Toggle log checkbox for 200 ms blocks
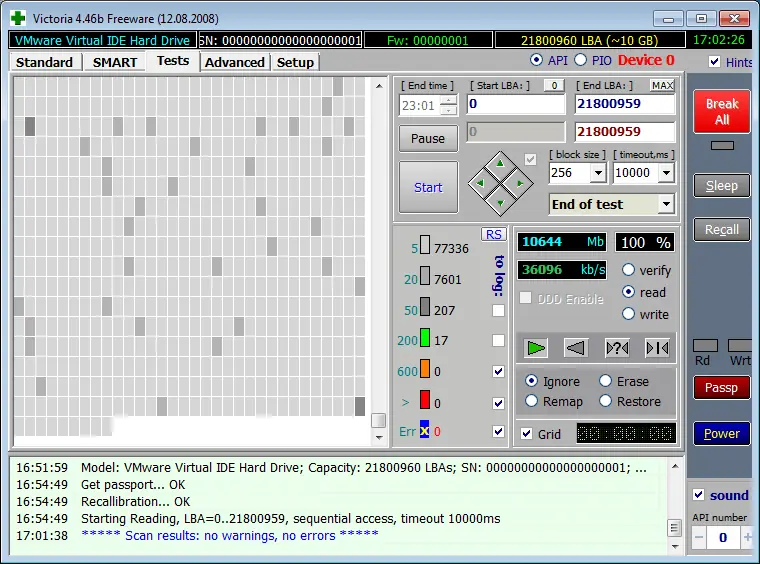This screenshot has width=760, height=564. (x=498, y=340)
